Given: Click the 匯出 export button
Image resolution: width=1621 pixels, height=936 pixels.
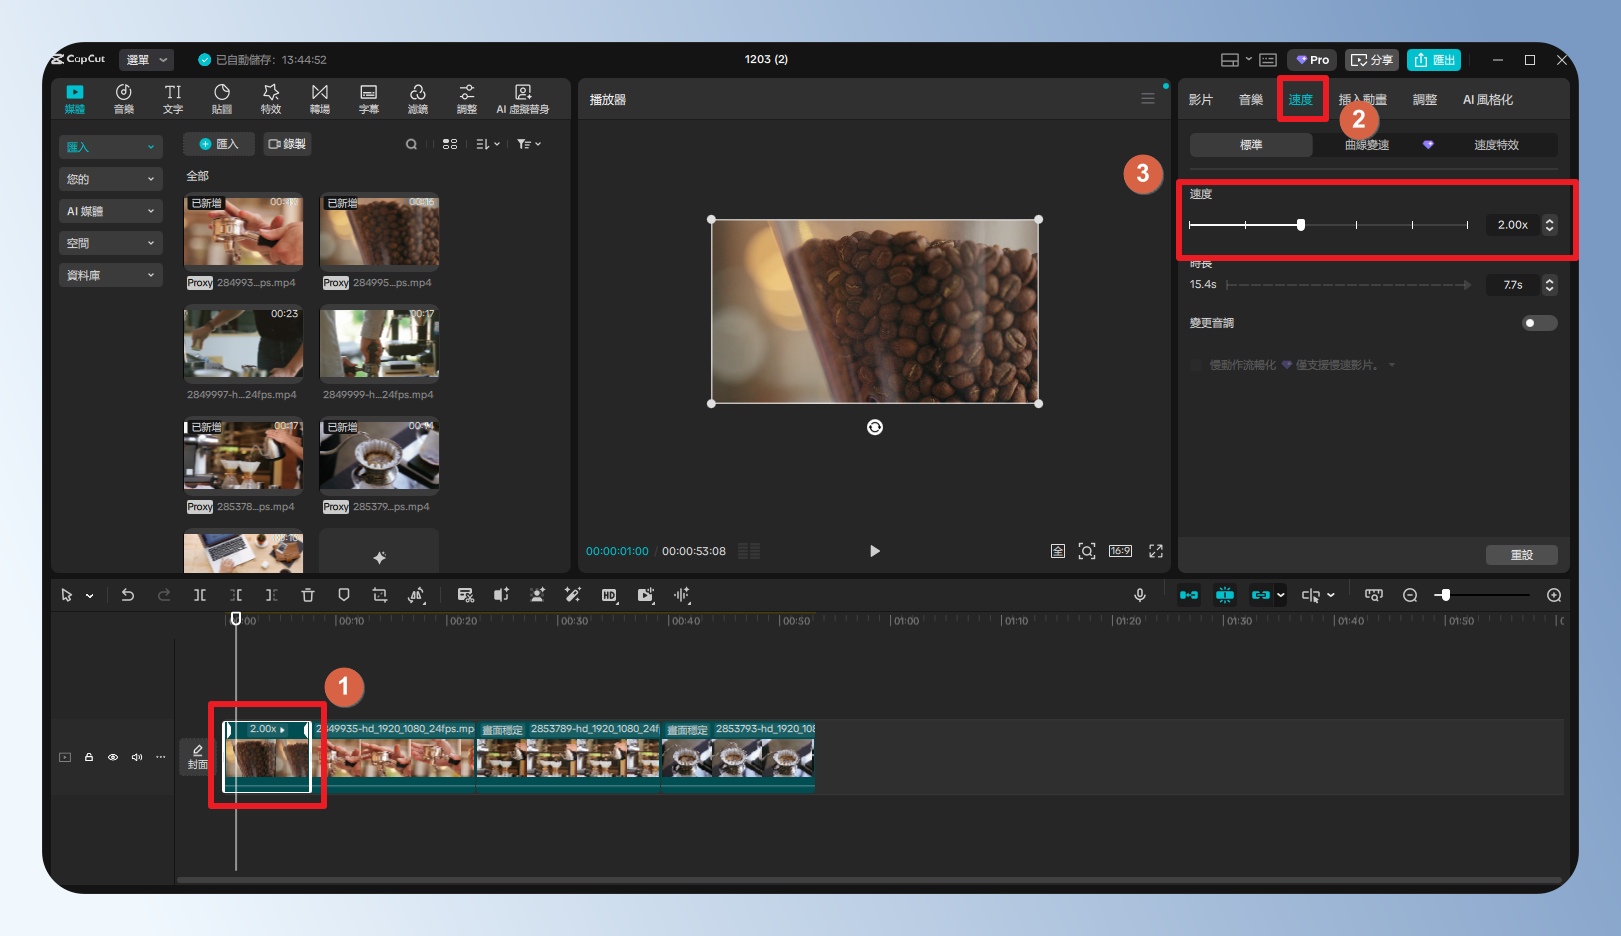Looking at the screenshot, I should tap(1434, 60).
